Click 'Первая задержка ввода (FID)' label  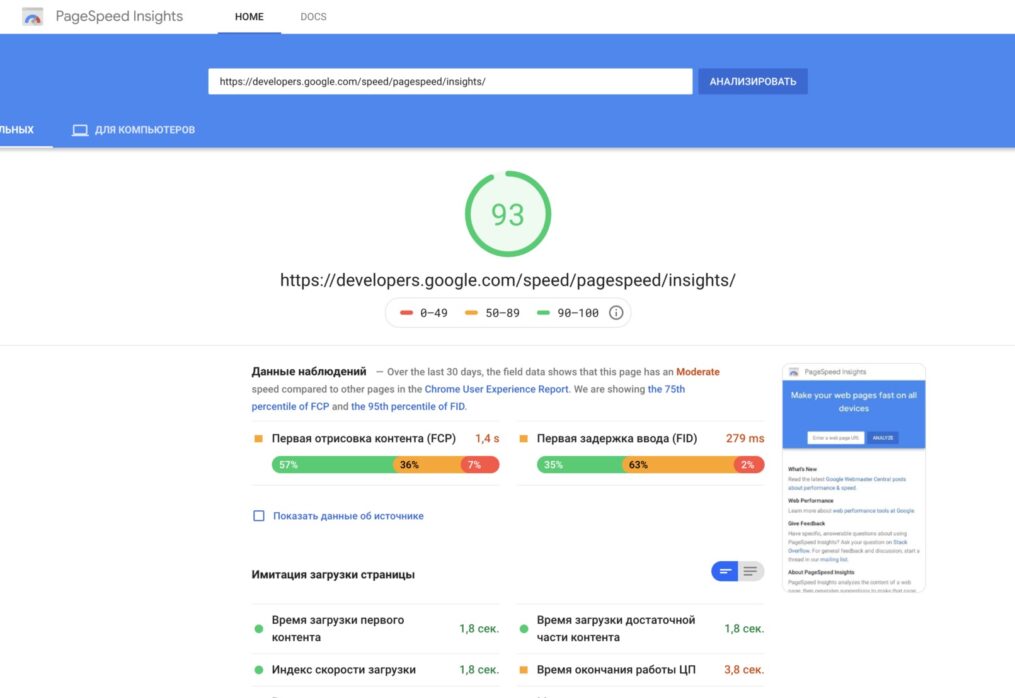pos(617,438)
